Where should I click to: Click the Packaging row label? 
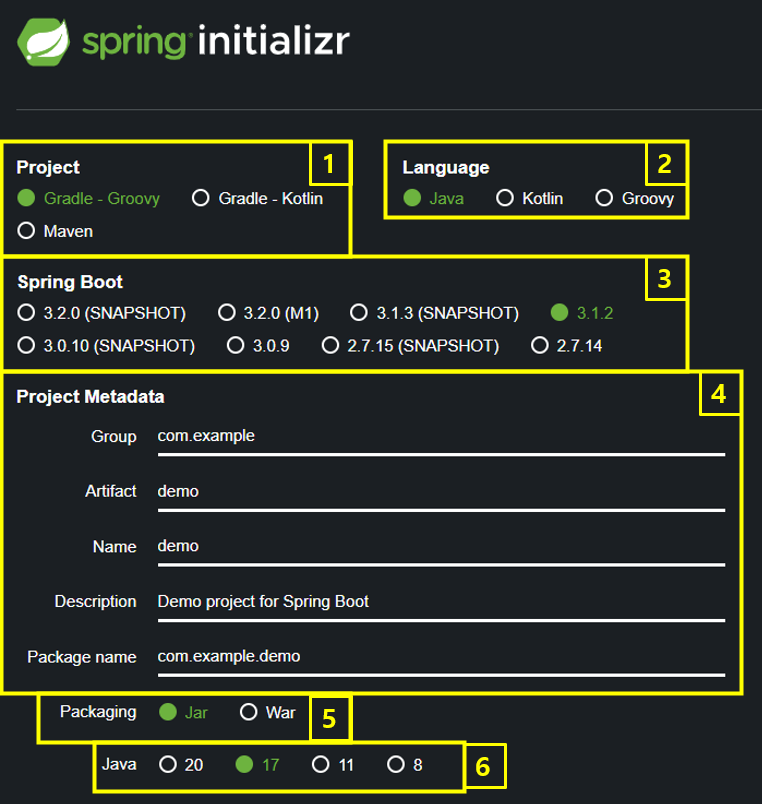(98, 712)
